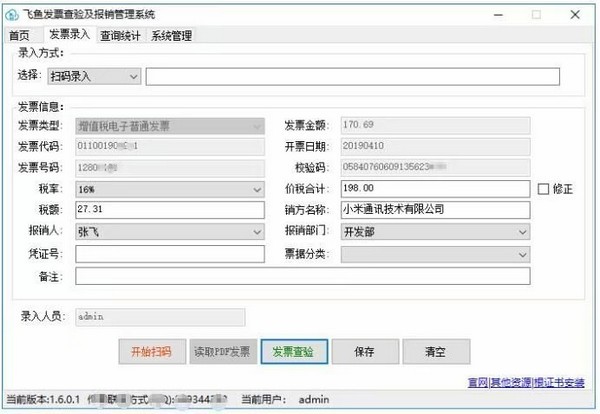Click the 当前用户 admin status text
This screenshot has height=414, width=600.
pyautogui.click(x=285, y=399)
